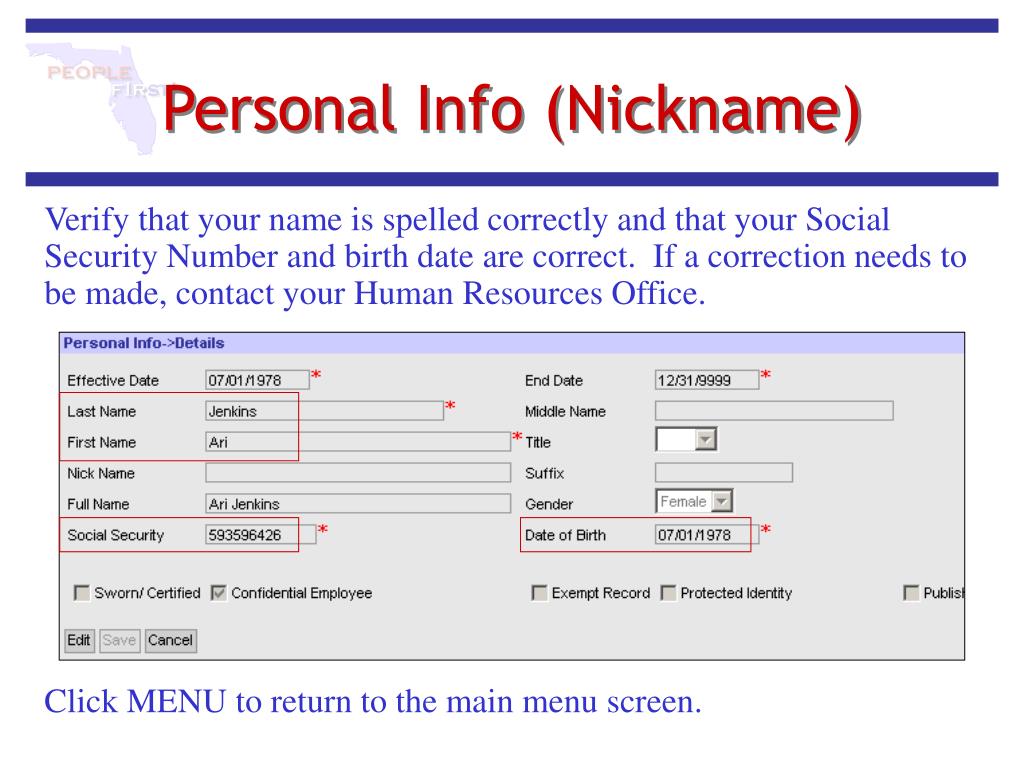The height and width of the screenshot is (768, 1024).
Task: Click the disabled Save button
Action: click(120, 640)
